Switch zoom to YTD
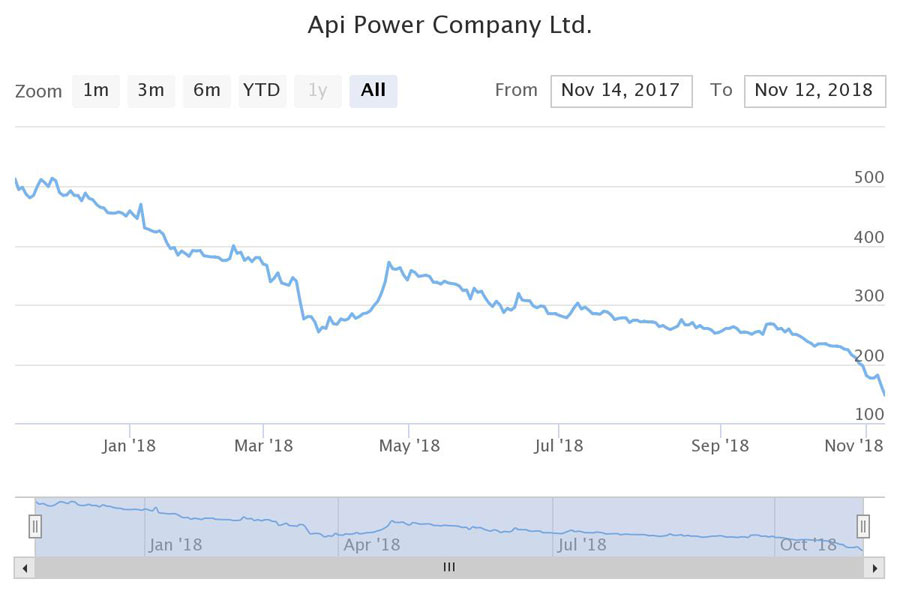Image resolution: width=900 pixels, height=600 pixels. [x=262, y=90]
